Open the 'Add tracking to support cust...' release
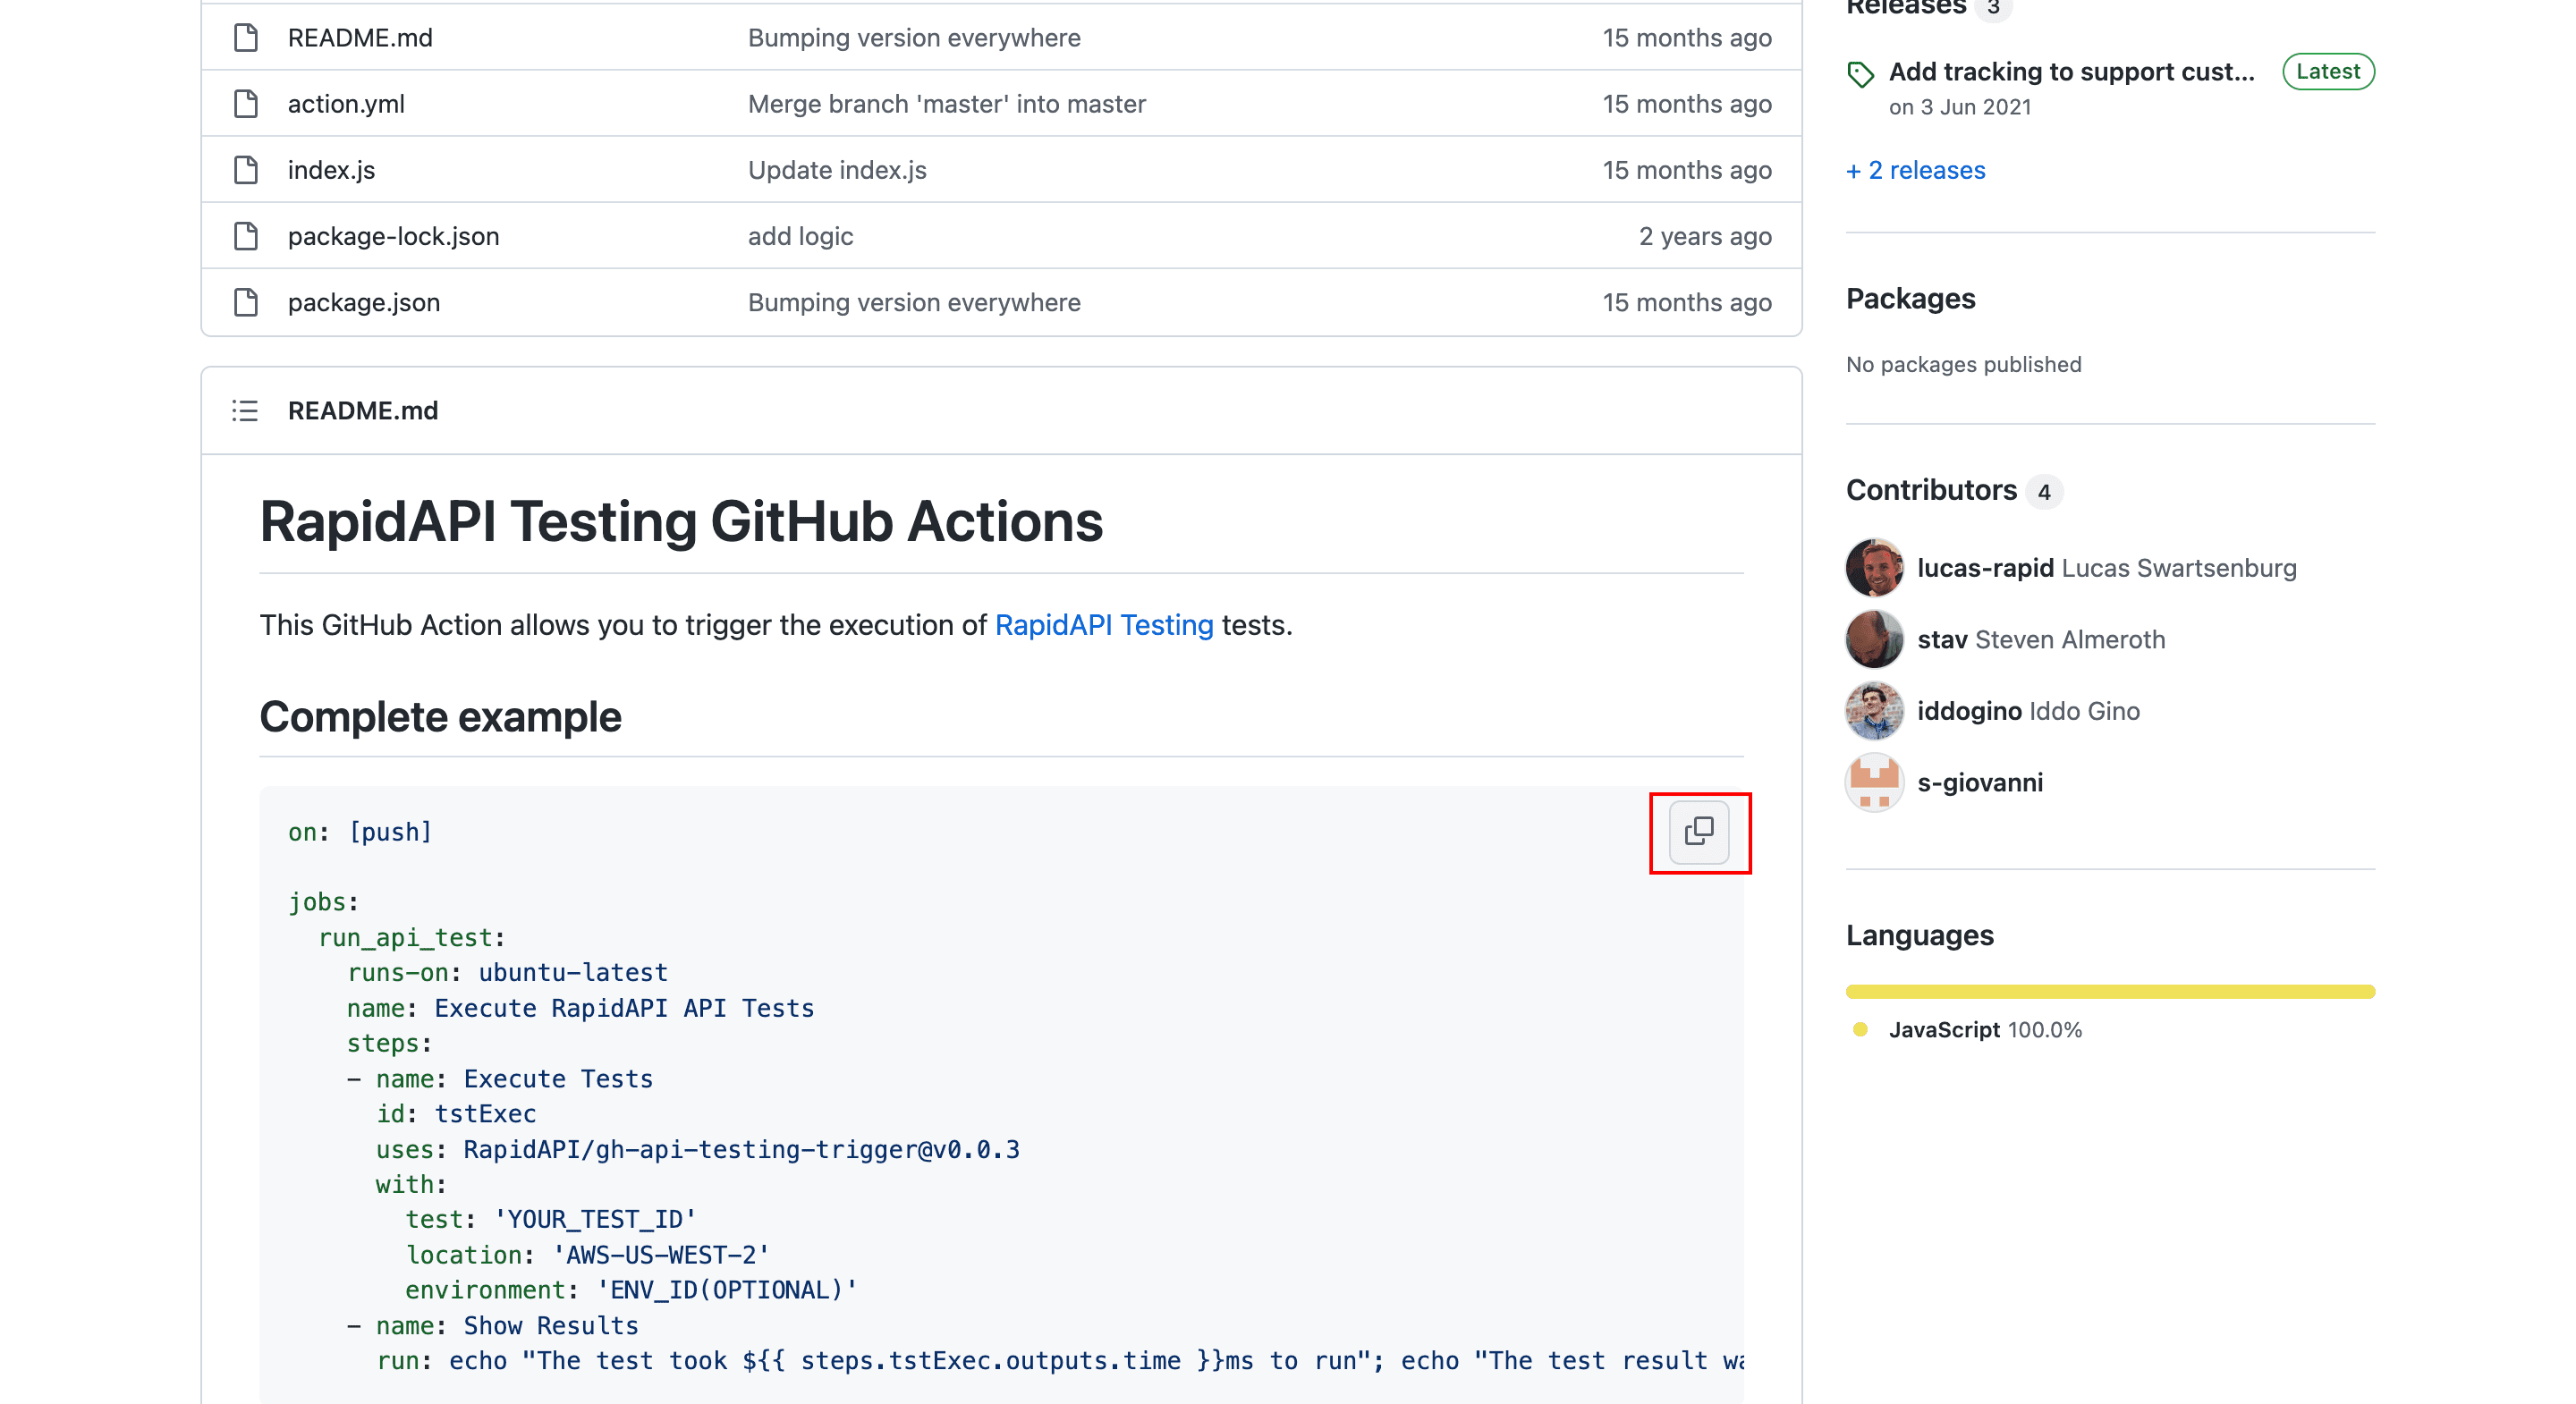The height and width of the screenshot is (1404, 2576). point(2072,72)
